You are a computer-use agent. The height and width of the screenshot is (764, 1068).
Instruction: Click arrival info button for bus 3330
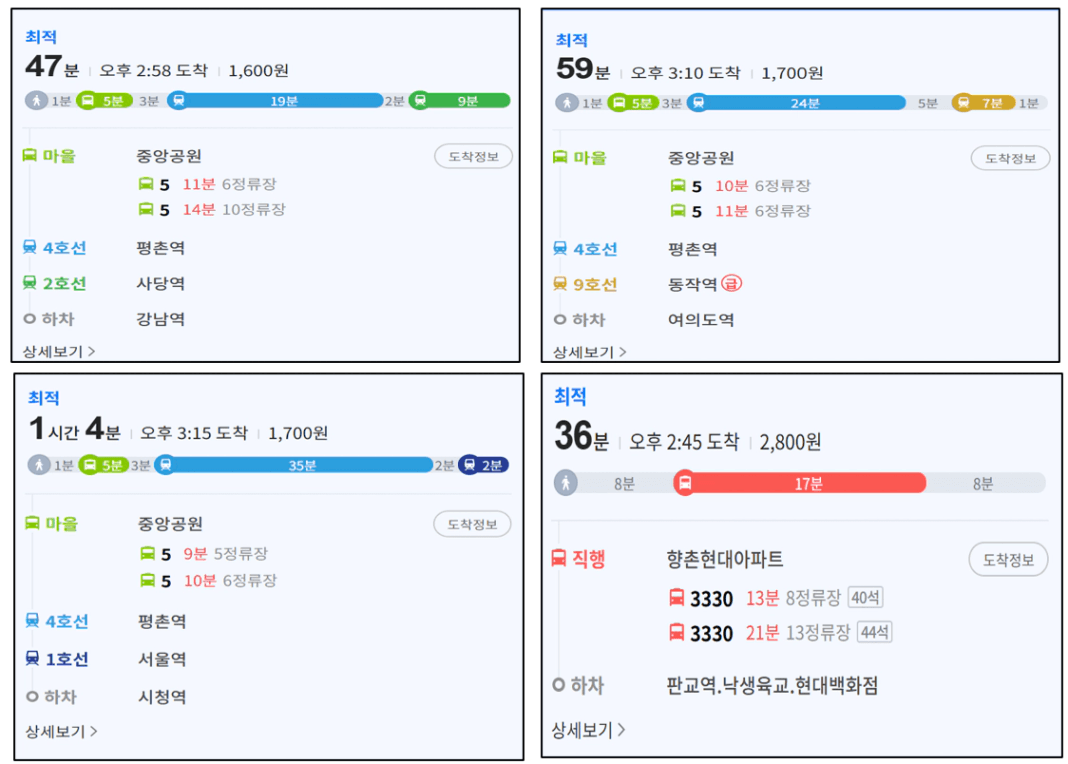1008,560
